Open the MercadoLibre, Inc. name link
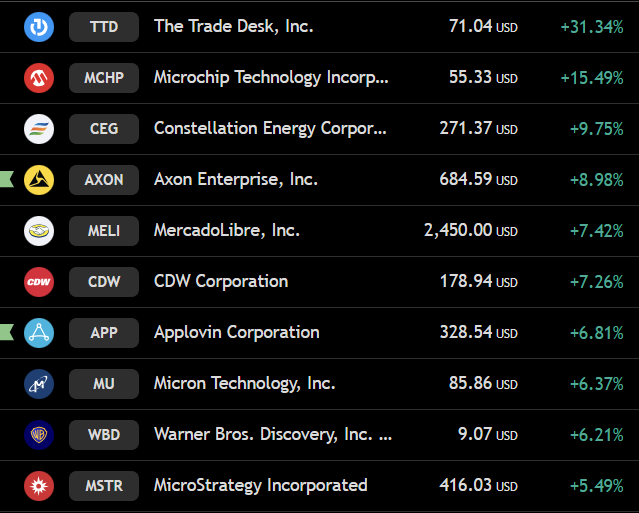 pyautogui.click(x=227, y=230)
